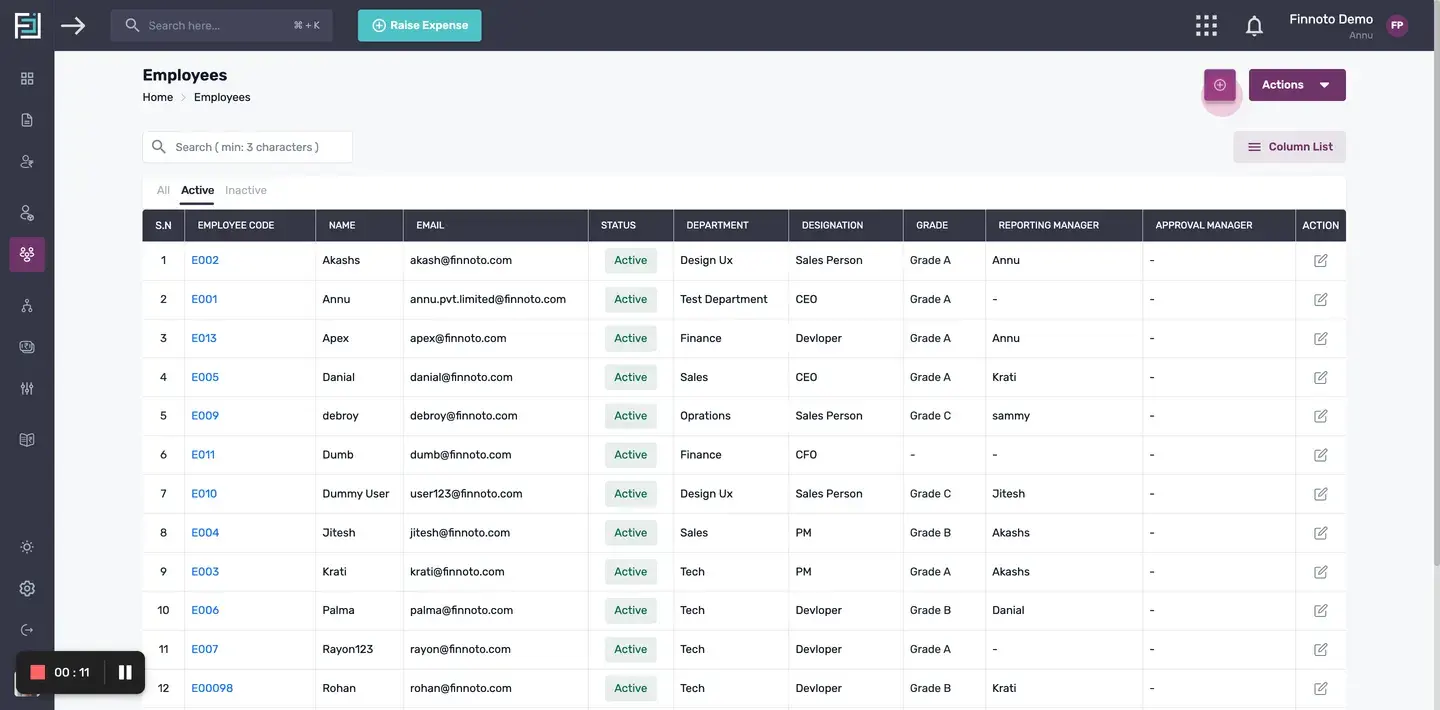The height and width of the screenshot is (710, 1440).
Task: Open the user-settings sidebar icon
Action: coord(27,161)
